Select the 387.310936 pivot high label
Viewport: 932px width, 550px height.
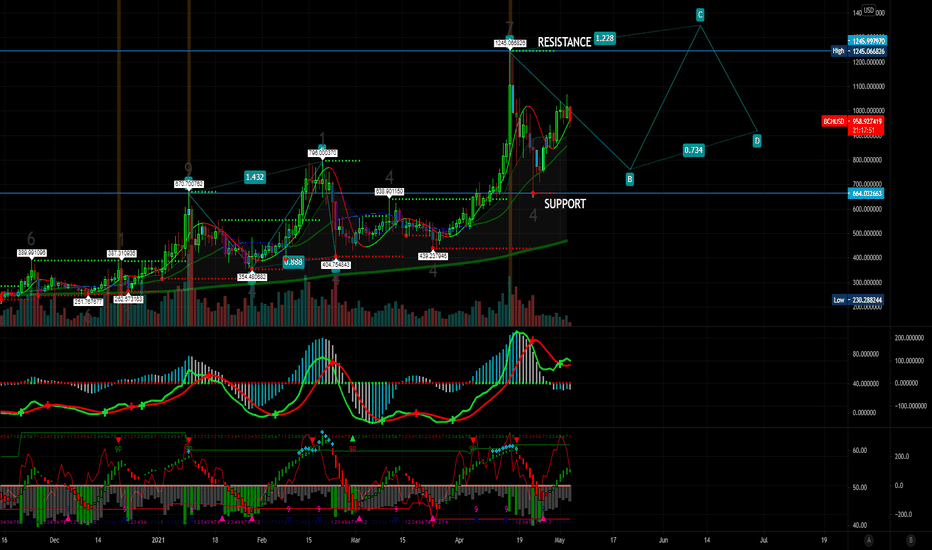(x=122, y=254)
